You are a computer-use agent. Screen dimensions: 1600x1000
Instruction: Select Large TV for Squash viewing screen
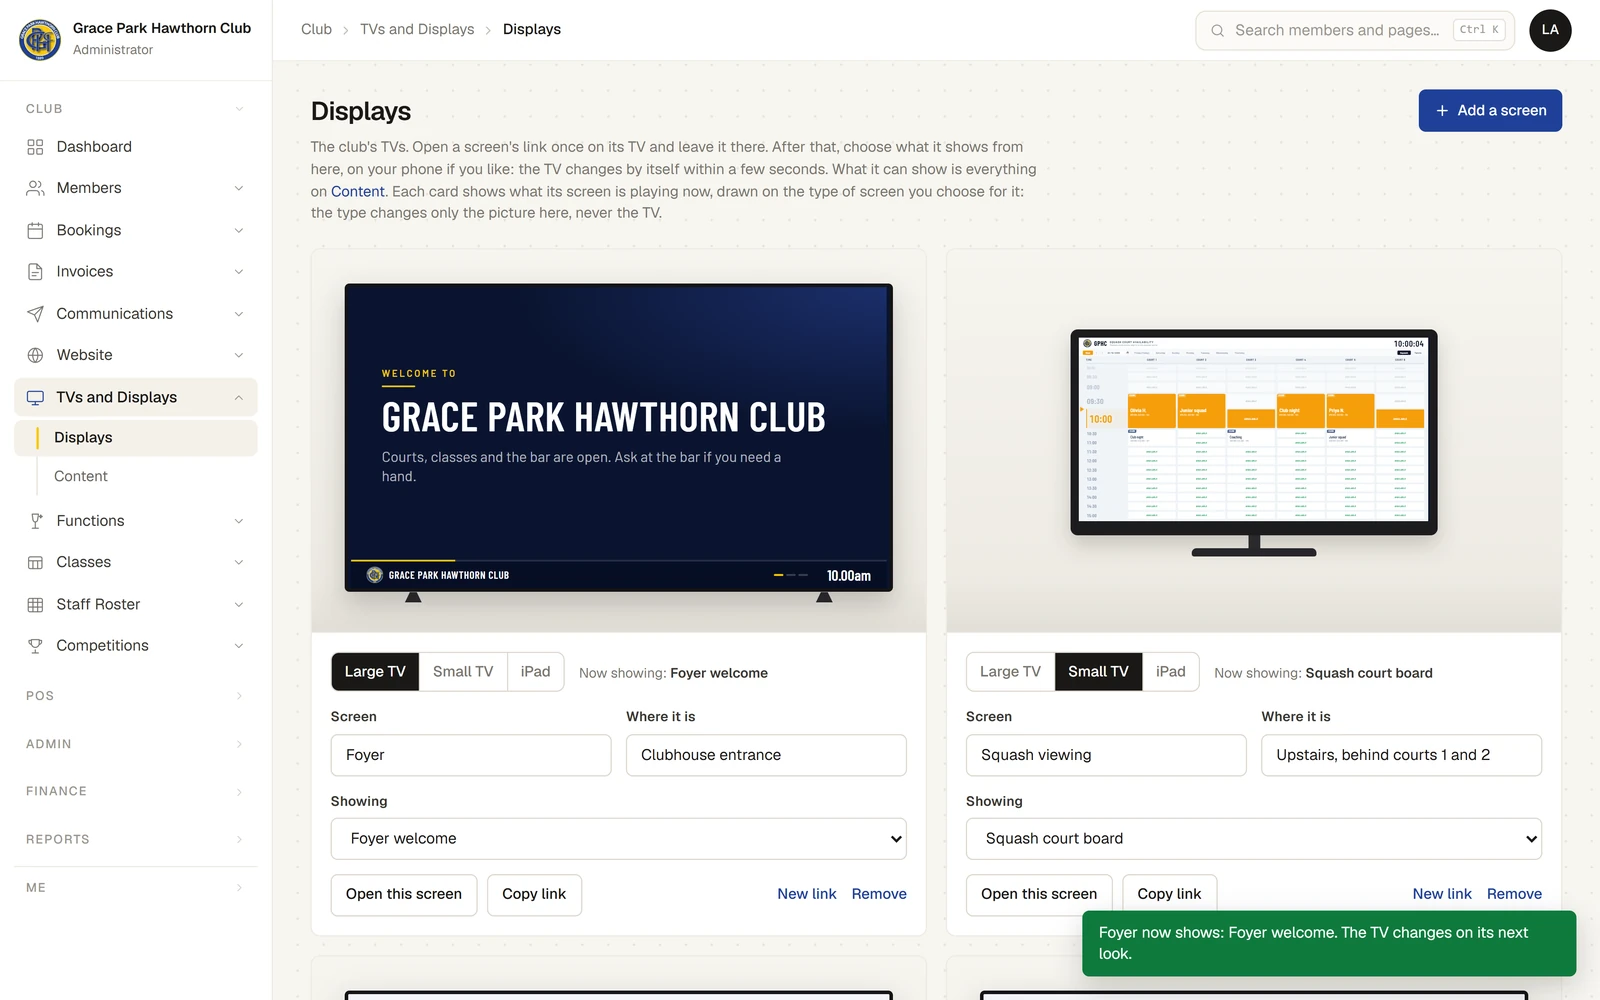tap(1010, 672)
